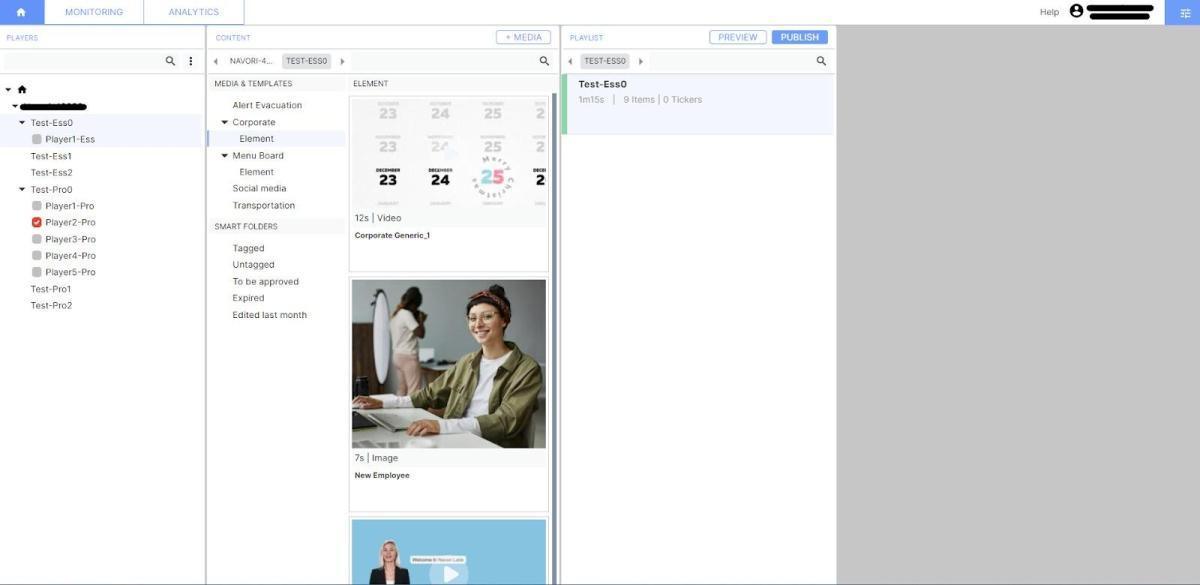Click the Content panel search icon
1200x585 pixels.
coord(544,61)
